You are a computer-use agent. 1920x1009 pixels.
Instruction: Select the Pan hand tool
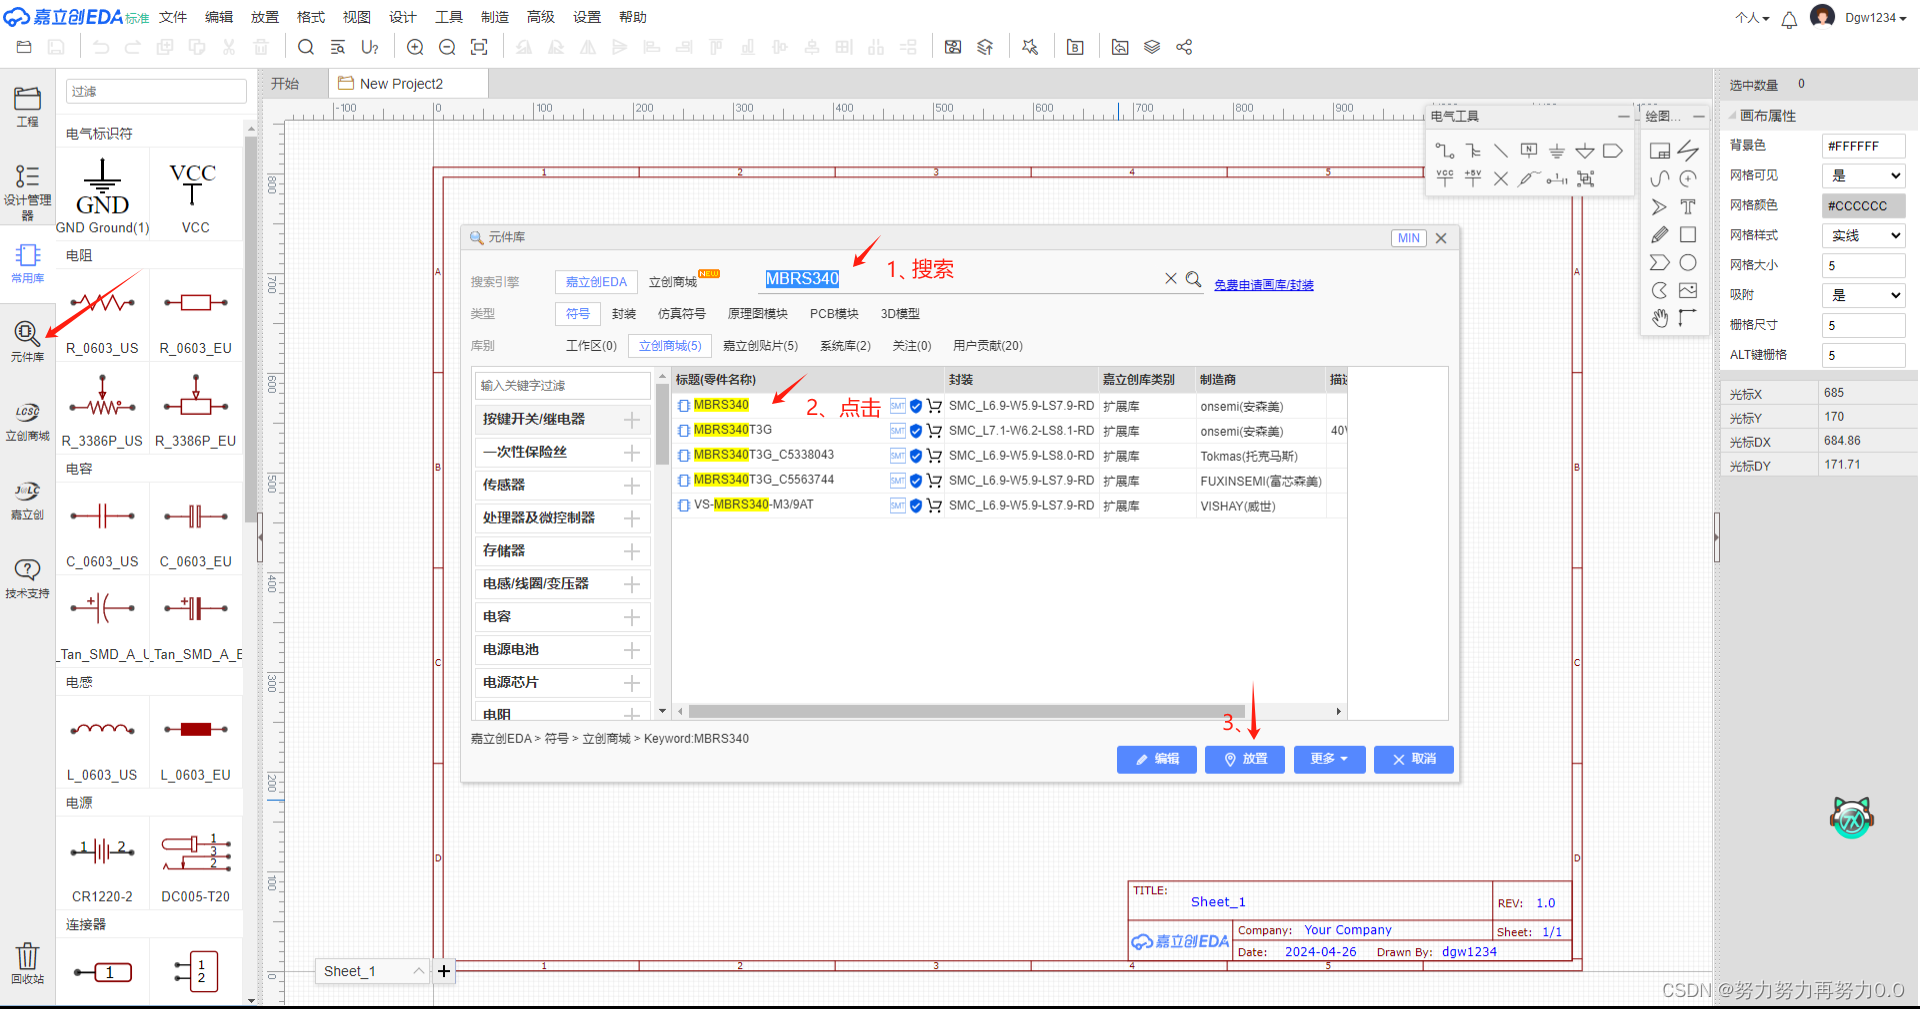(1660, 318)
